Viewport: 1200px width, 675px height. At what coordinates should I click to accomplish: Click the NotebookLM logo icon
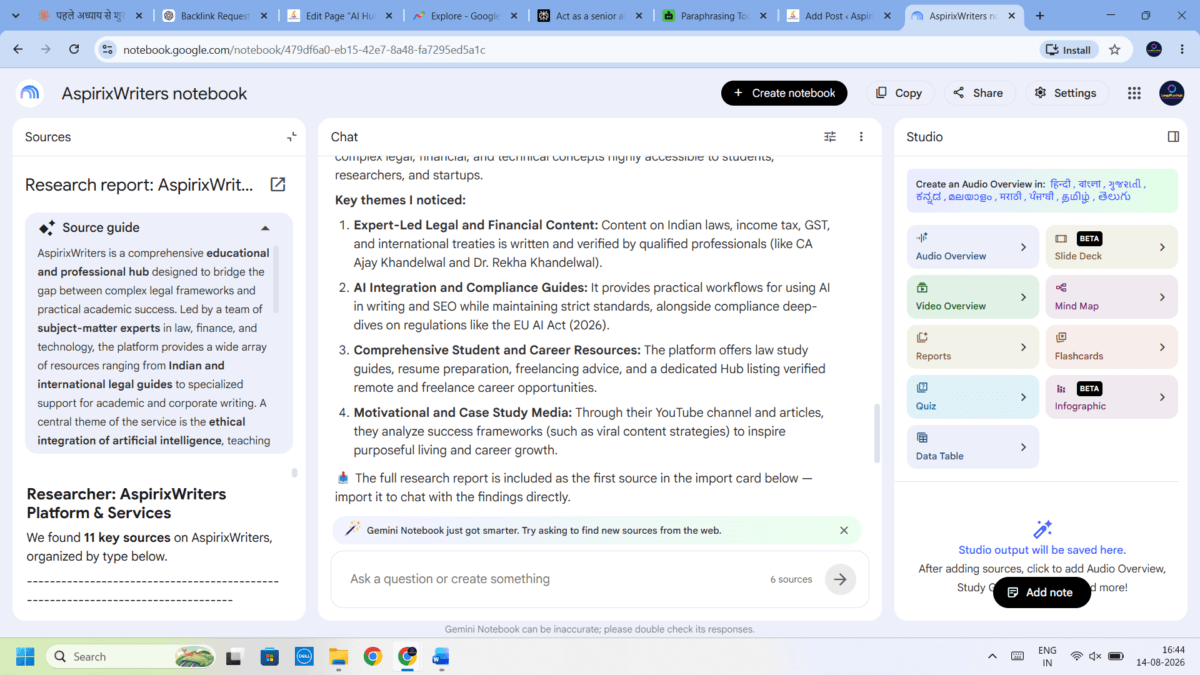click(30, 93)
